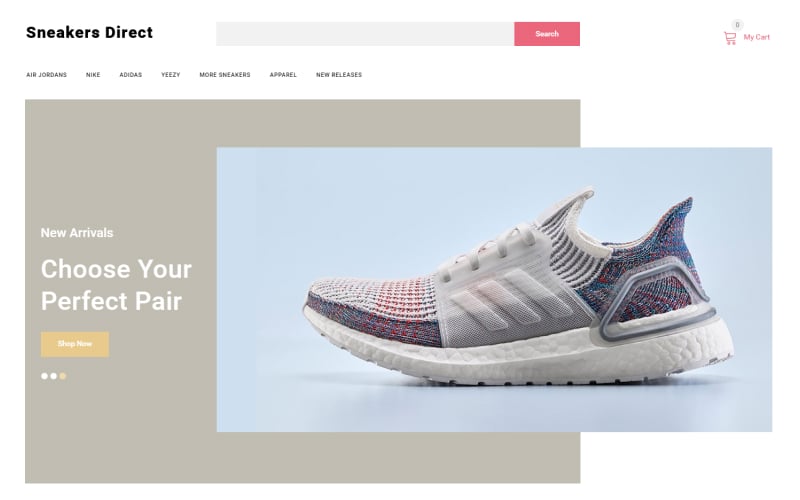Open the Air Jordans menu
800x500 pixels.
pos(46,74)
